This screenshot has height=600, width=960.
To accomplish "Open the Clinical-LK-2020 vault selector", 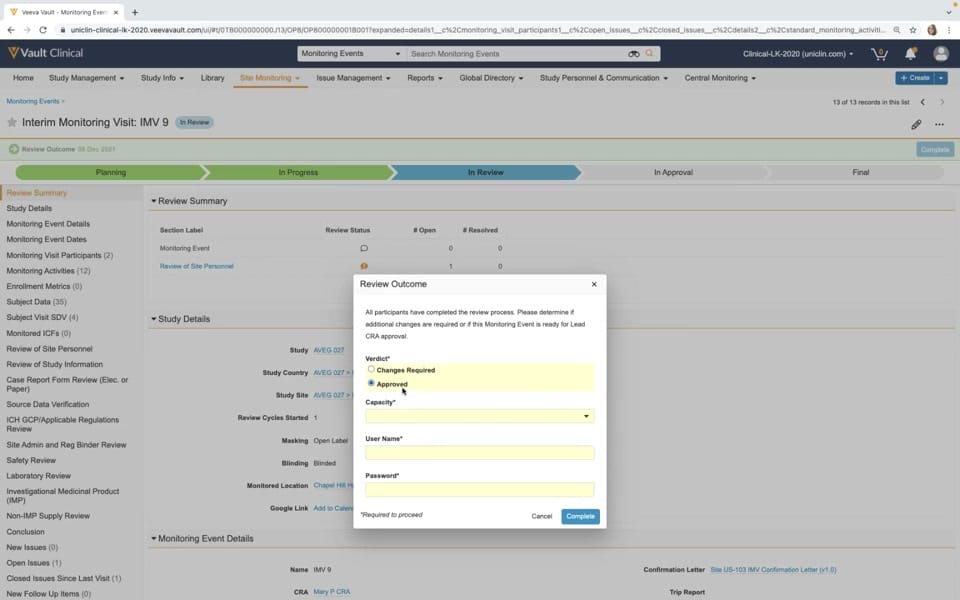I will [x=798, y=54].
